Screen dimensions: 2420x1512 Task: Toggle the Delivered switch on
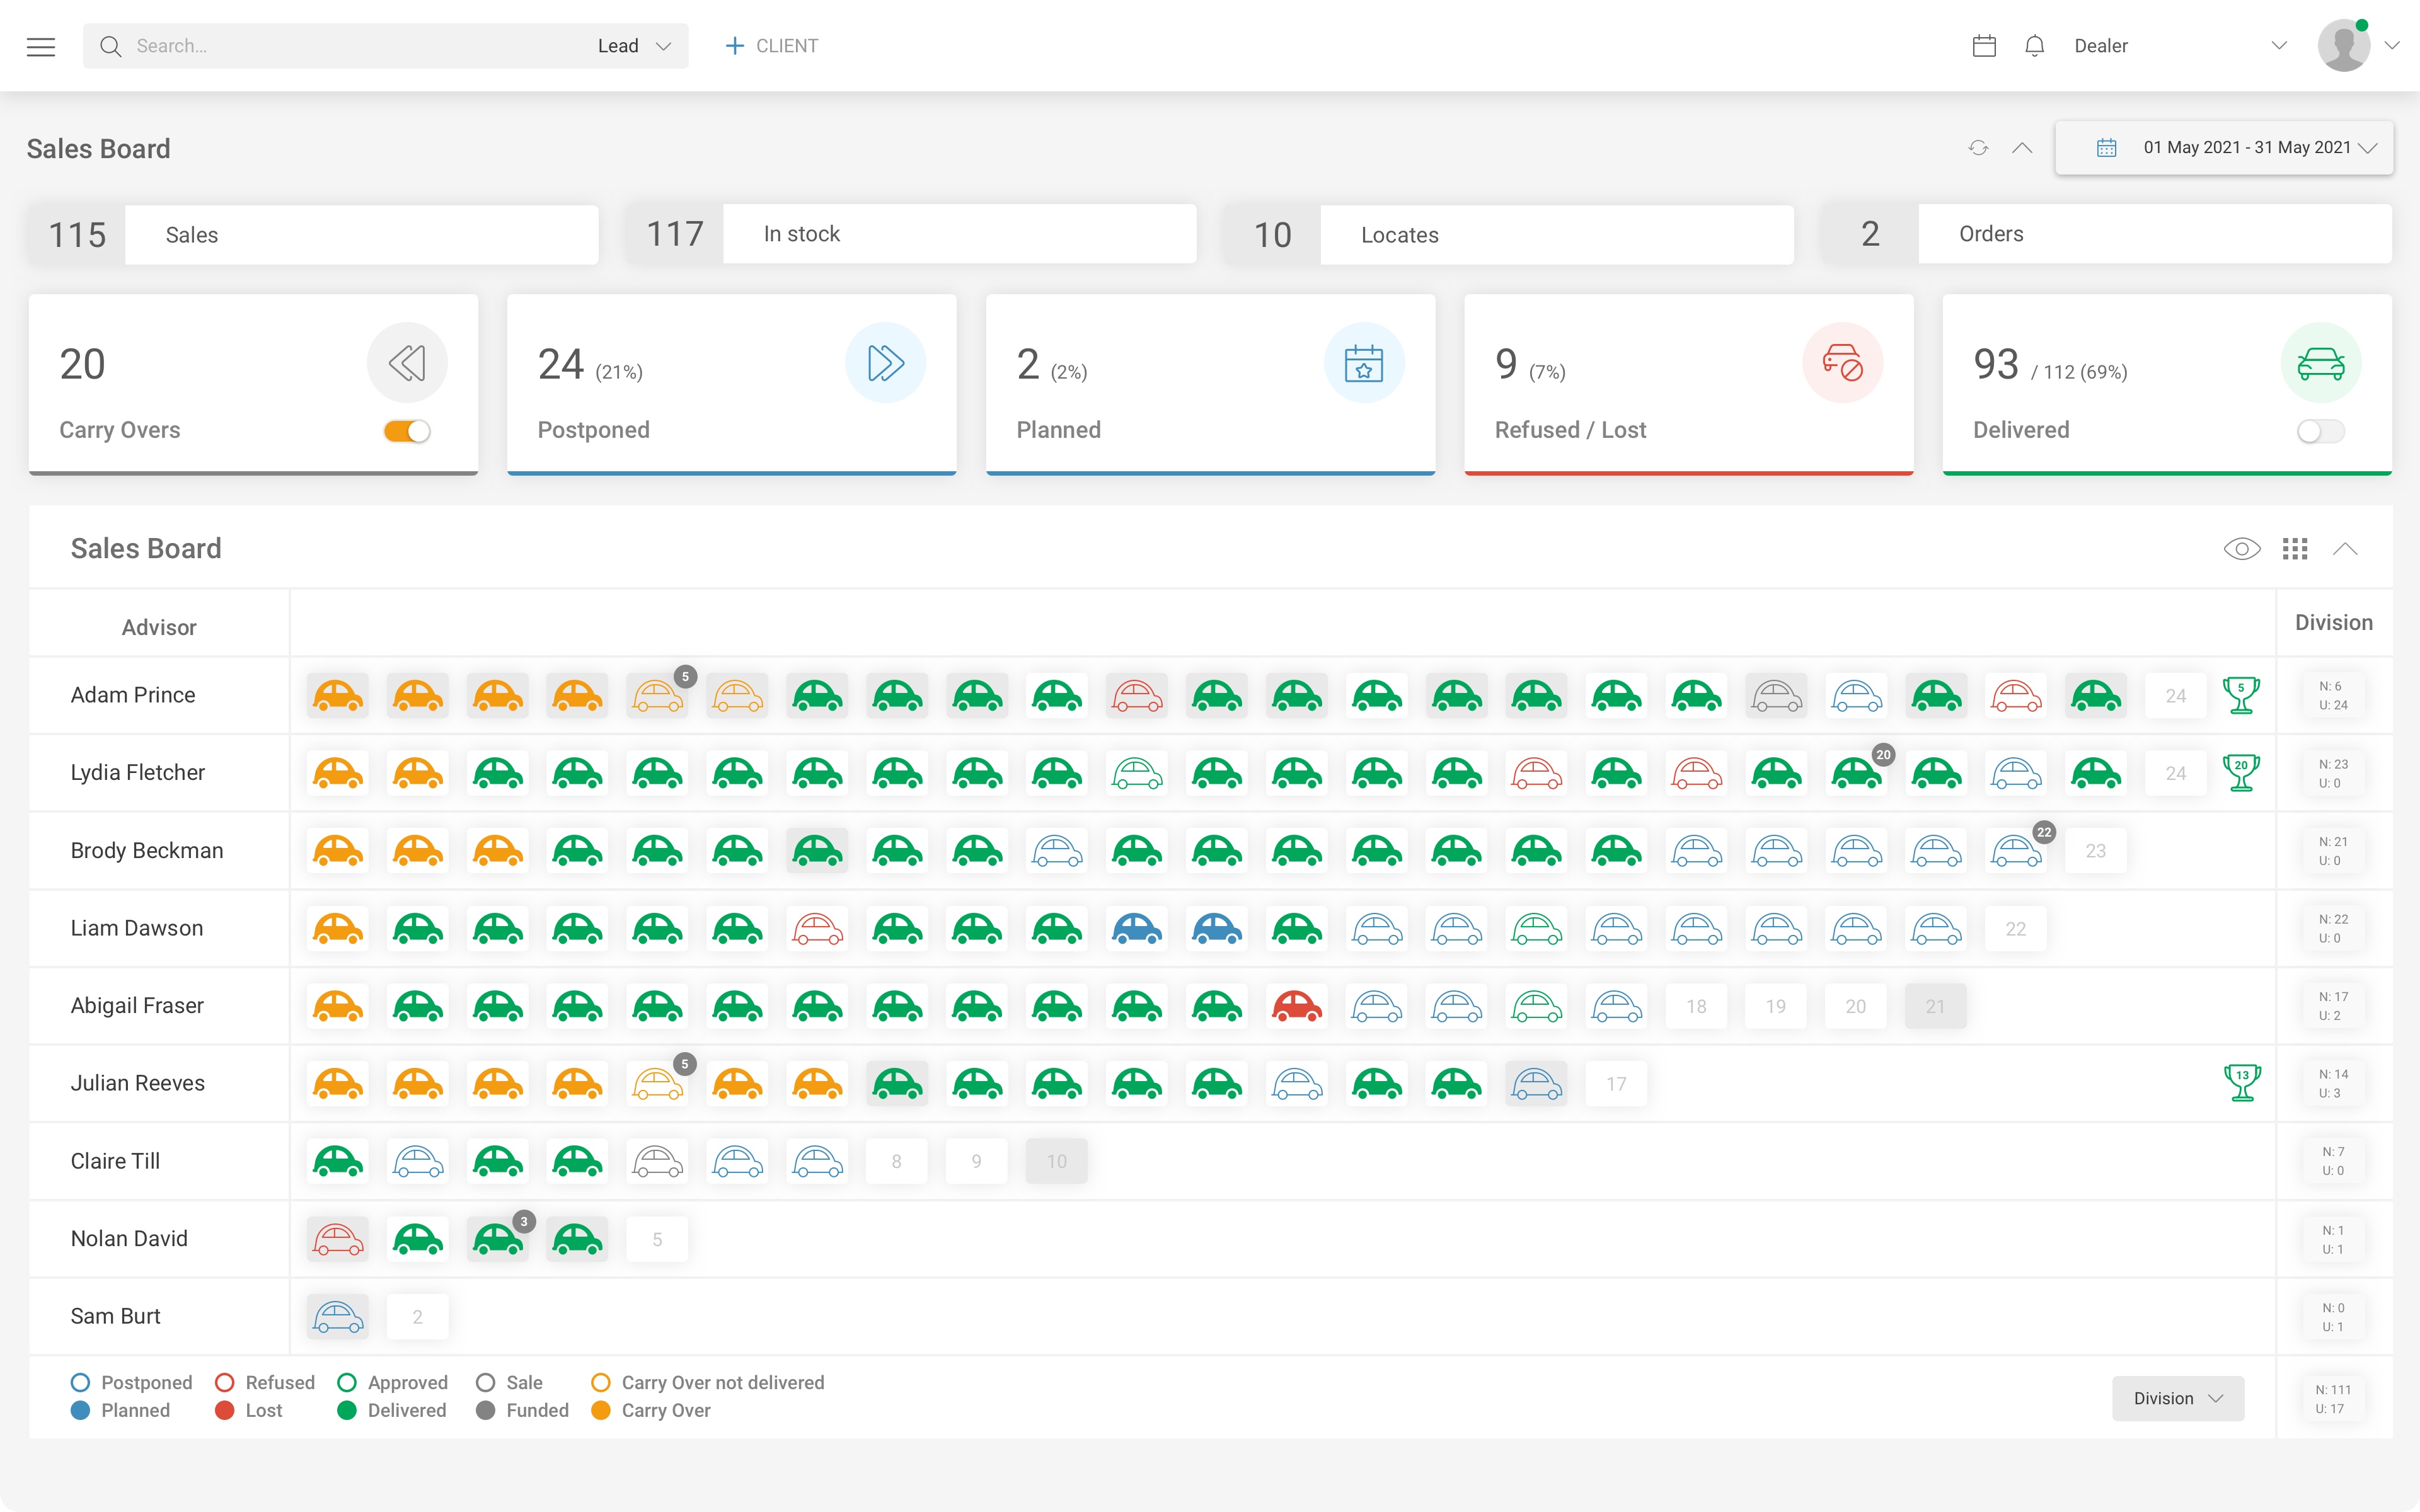click(2320, 431)
